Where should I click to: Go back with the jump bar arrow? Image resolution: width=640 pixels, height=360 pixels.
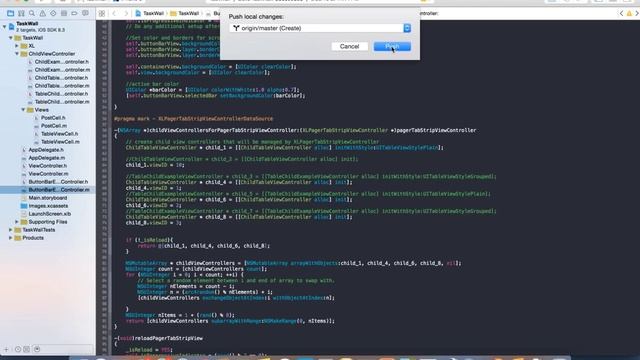tap(114, 13)
